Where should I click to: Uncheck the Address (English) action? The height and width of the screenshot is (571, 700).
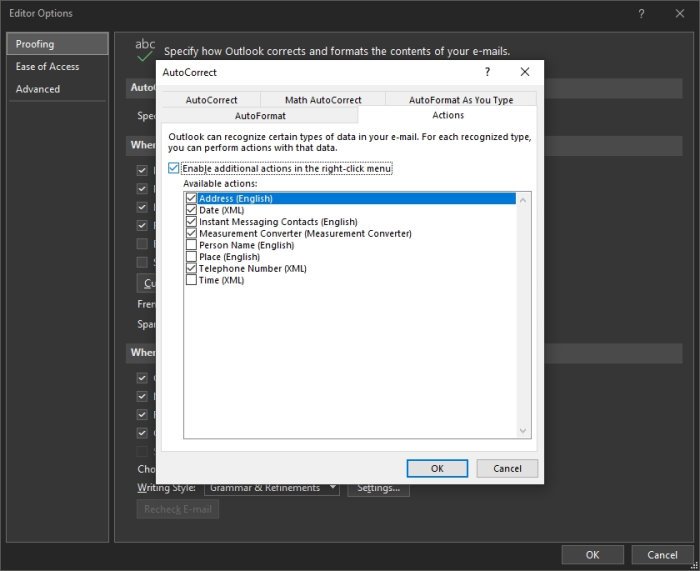point(191,199)
